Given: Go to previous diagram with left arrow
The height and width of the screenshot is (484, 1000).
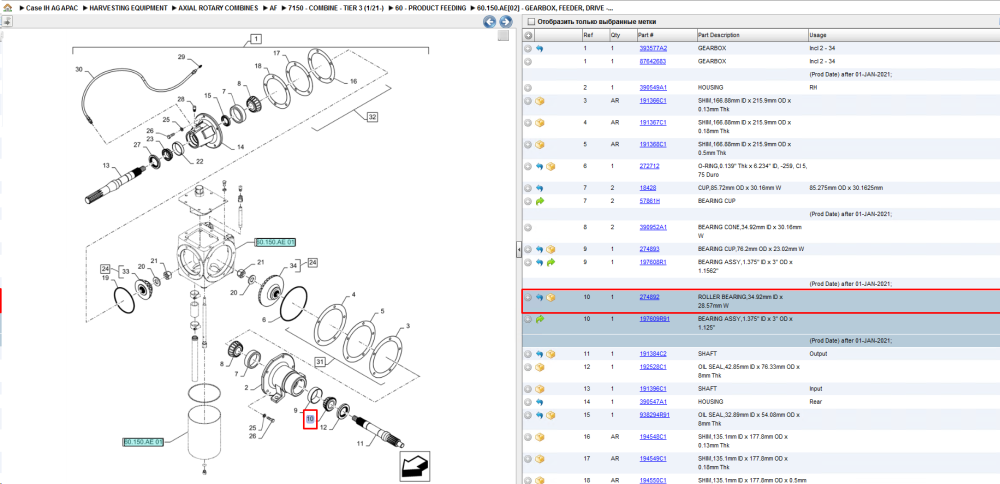Looking at the screenshot, I should [490, 22].
